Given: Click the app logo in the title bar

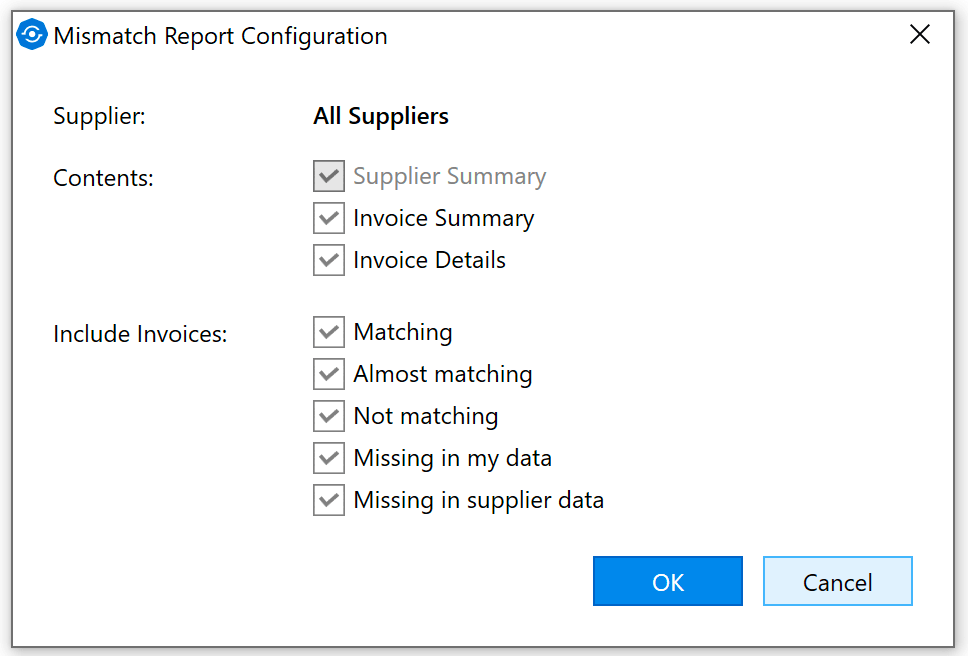Looking at the screenshot, I should click(x=32, y=36).
